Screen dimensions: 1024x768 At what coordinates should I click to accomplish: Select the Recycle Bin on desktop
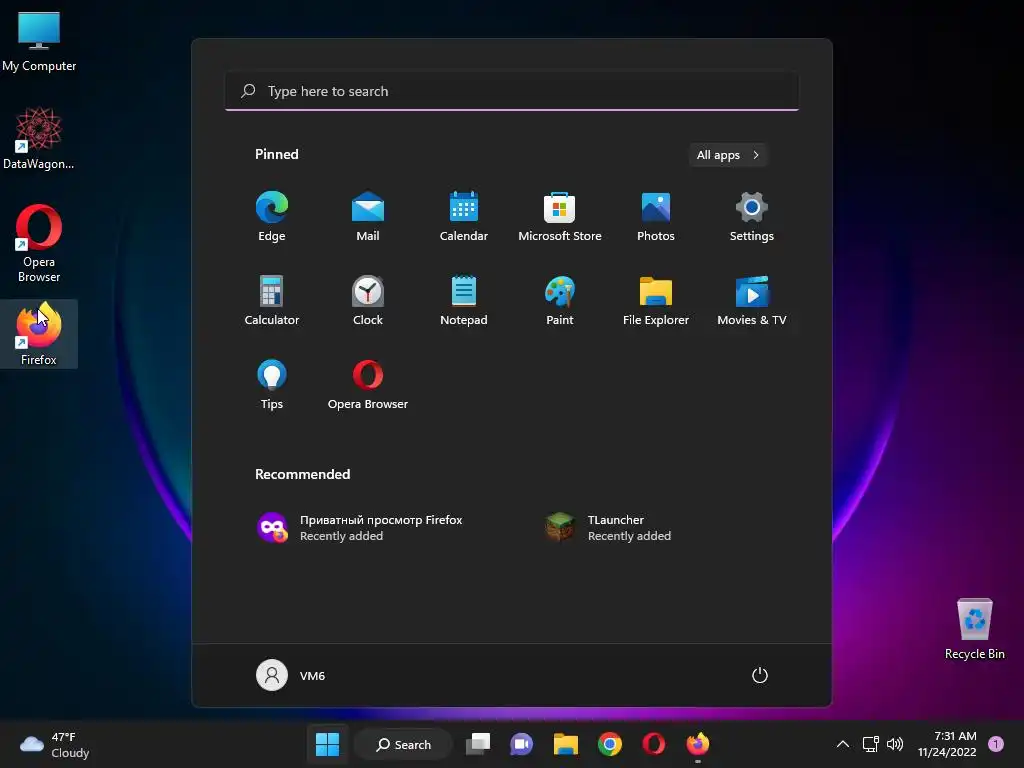(974, 628)
